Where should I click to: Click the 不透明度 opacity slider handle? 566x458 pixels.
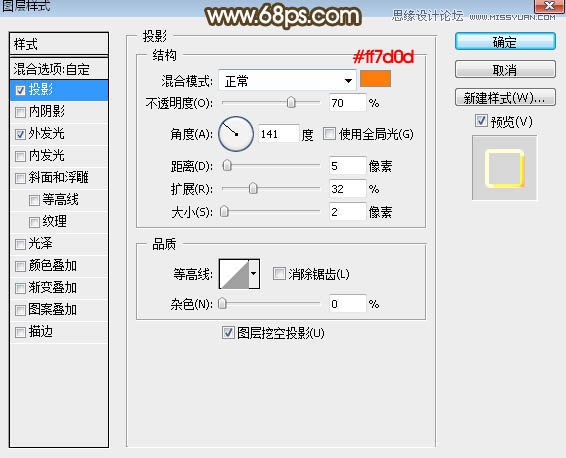click(291, 102)
